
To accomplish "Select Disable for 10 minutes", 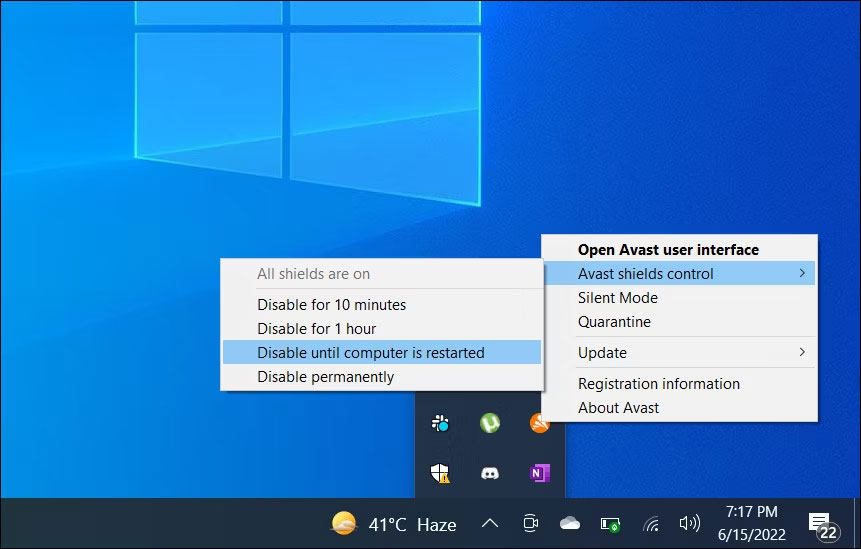I will click(x=332, y=305).
